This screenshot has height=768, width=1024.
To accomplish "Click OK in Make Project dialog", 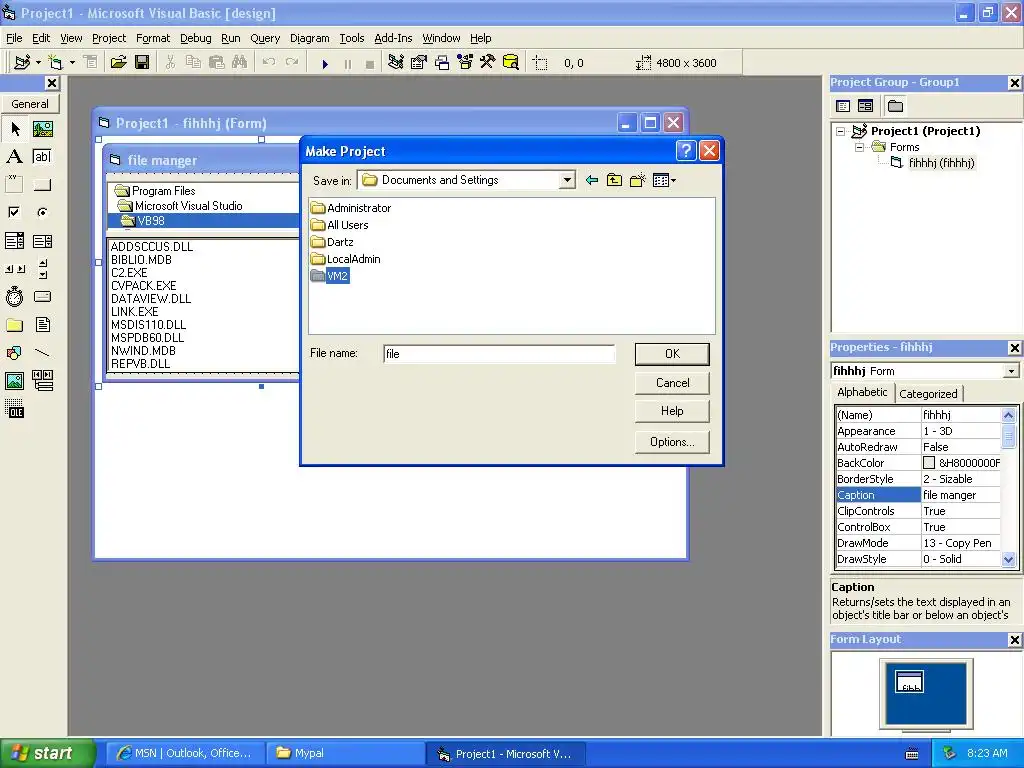I will point(672,354).
